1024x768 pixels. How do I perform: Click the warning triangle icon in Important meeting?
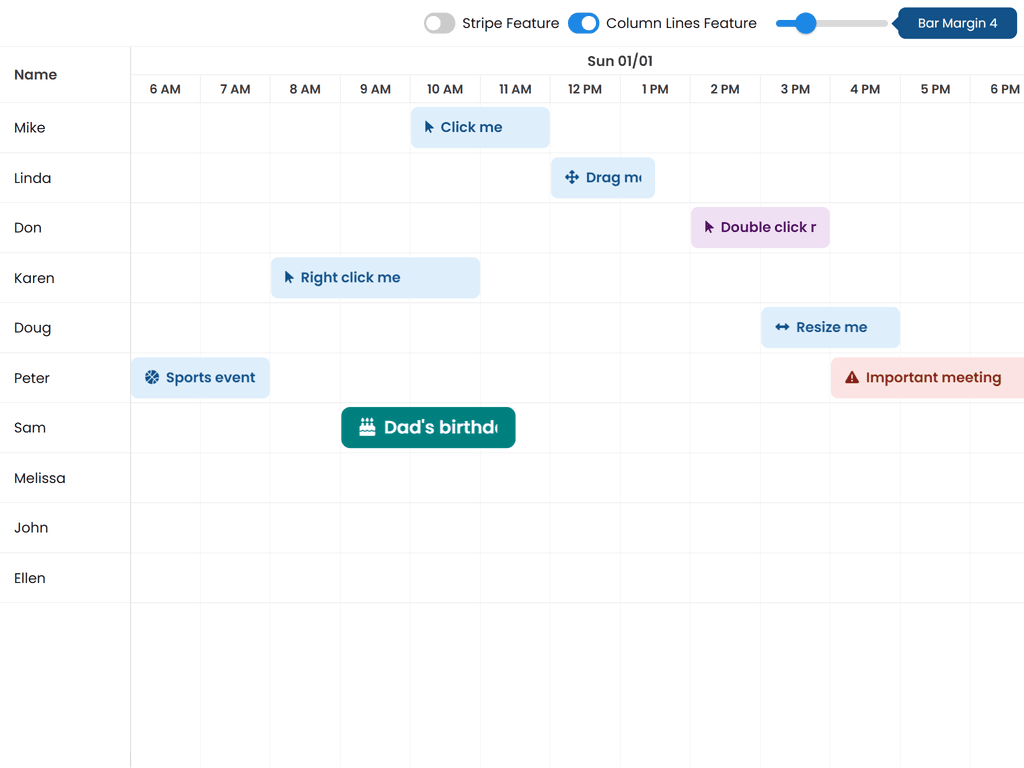point(852,377)
